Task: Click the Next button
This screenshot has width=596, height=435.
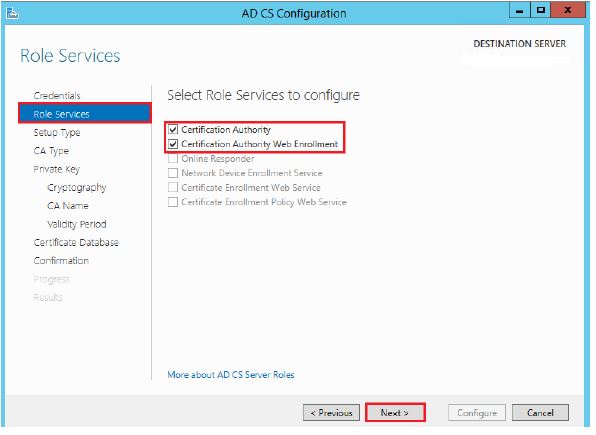Action: [395, 413]
